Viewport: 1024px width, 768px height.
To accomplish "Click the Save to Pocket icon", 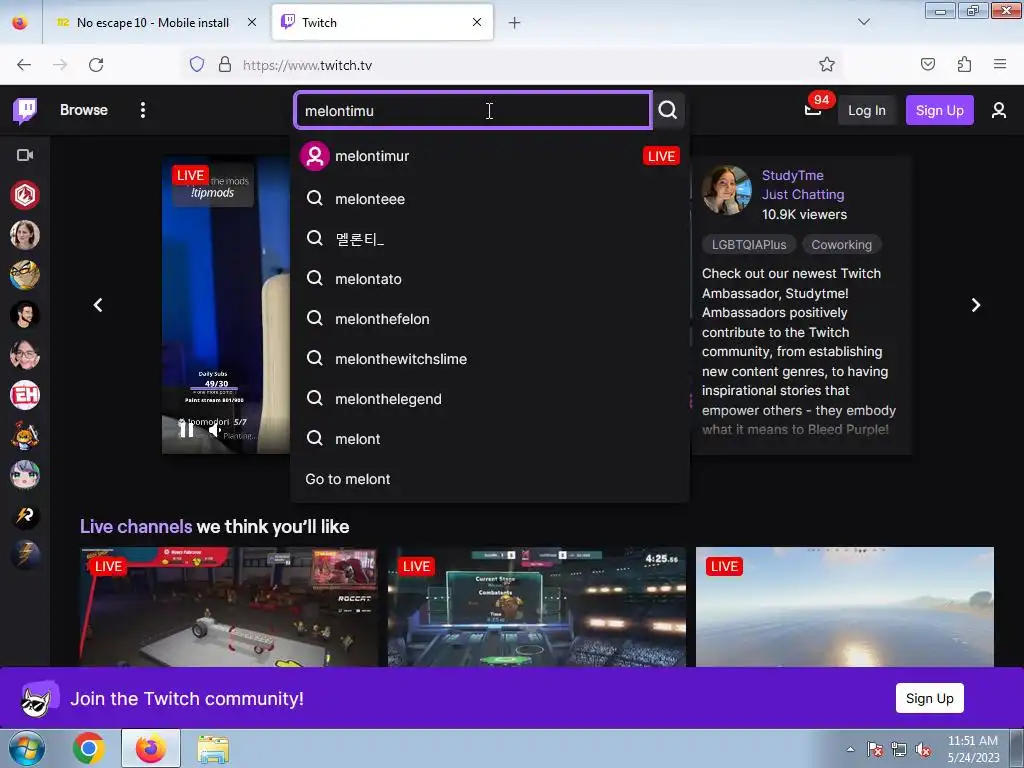I will tap(927, 64).
